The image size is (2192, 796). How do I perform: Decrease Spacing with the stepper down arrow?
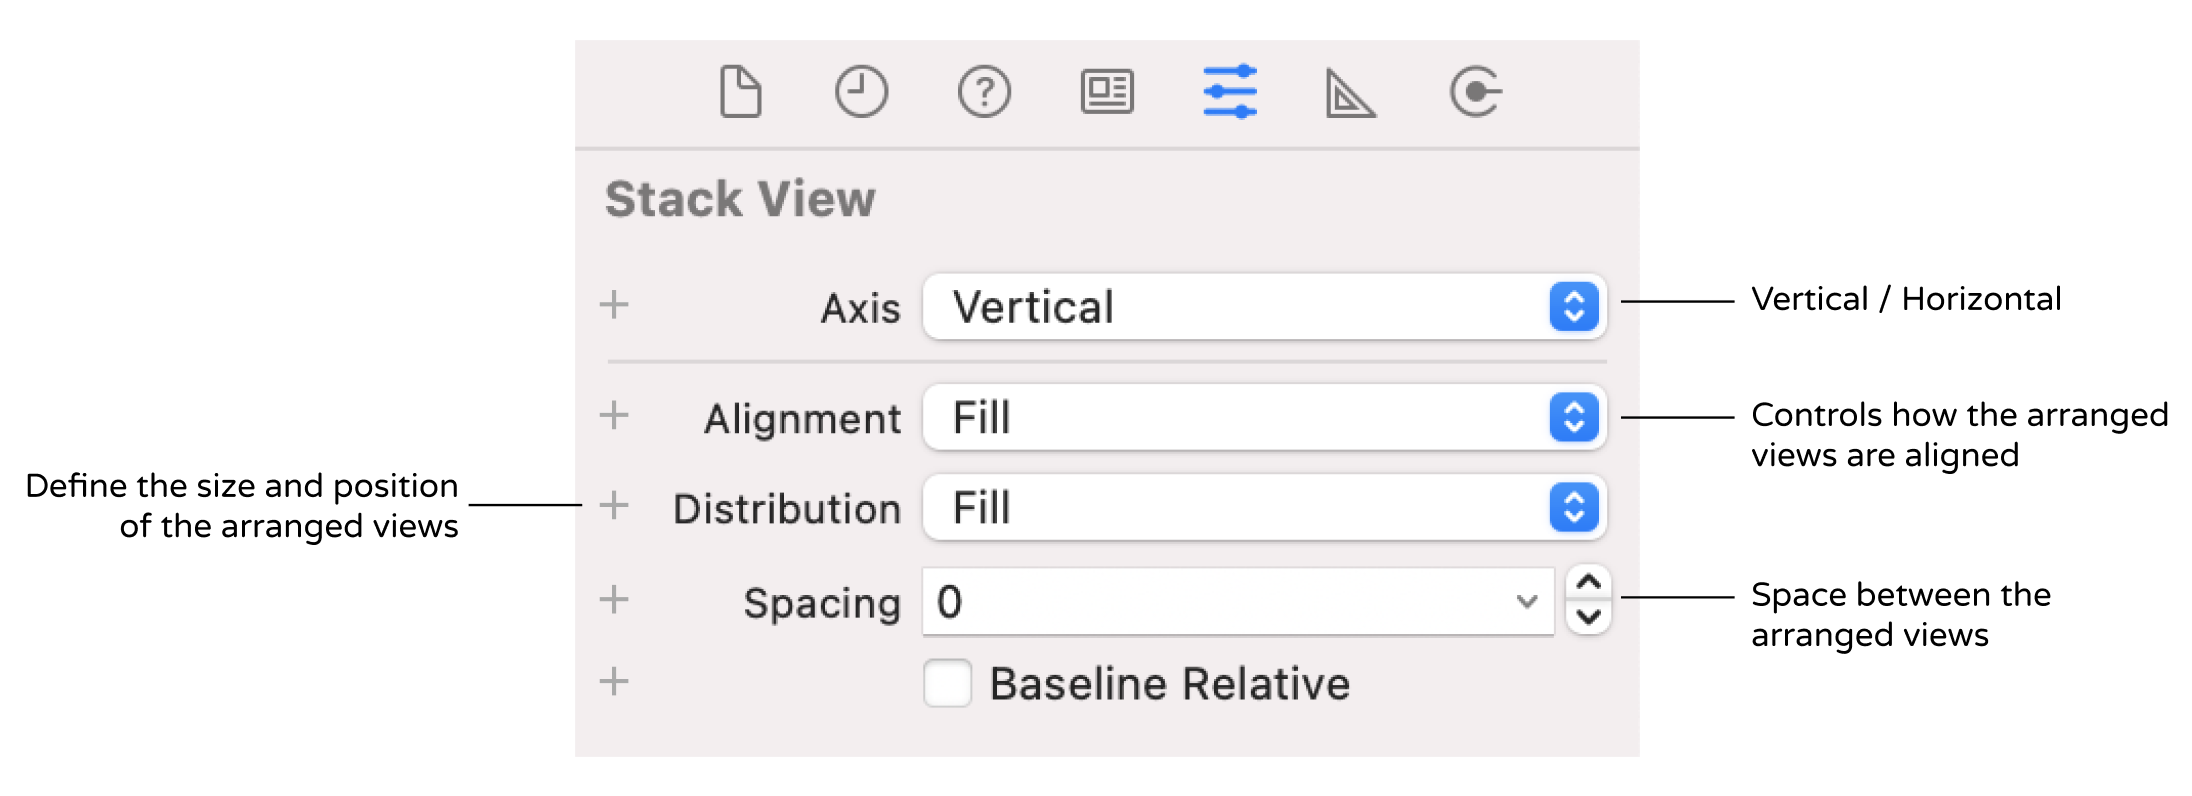(1588, 617)
